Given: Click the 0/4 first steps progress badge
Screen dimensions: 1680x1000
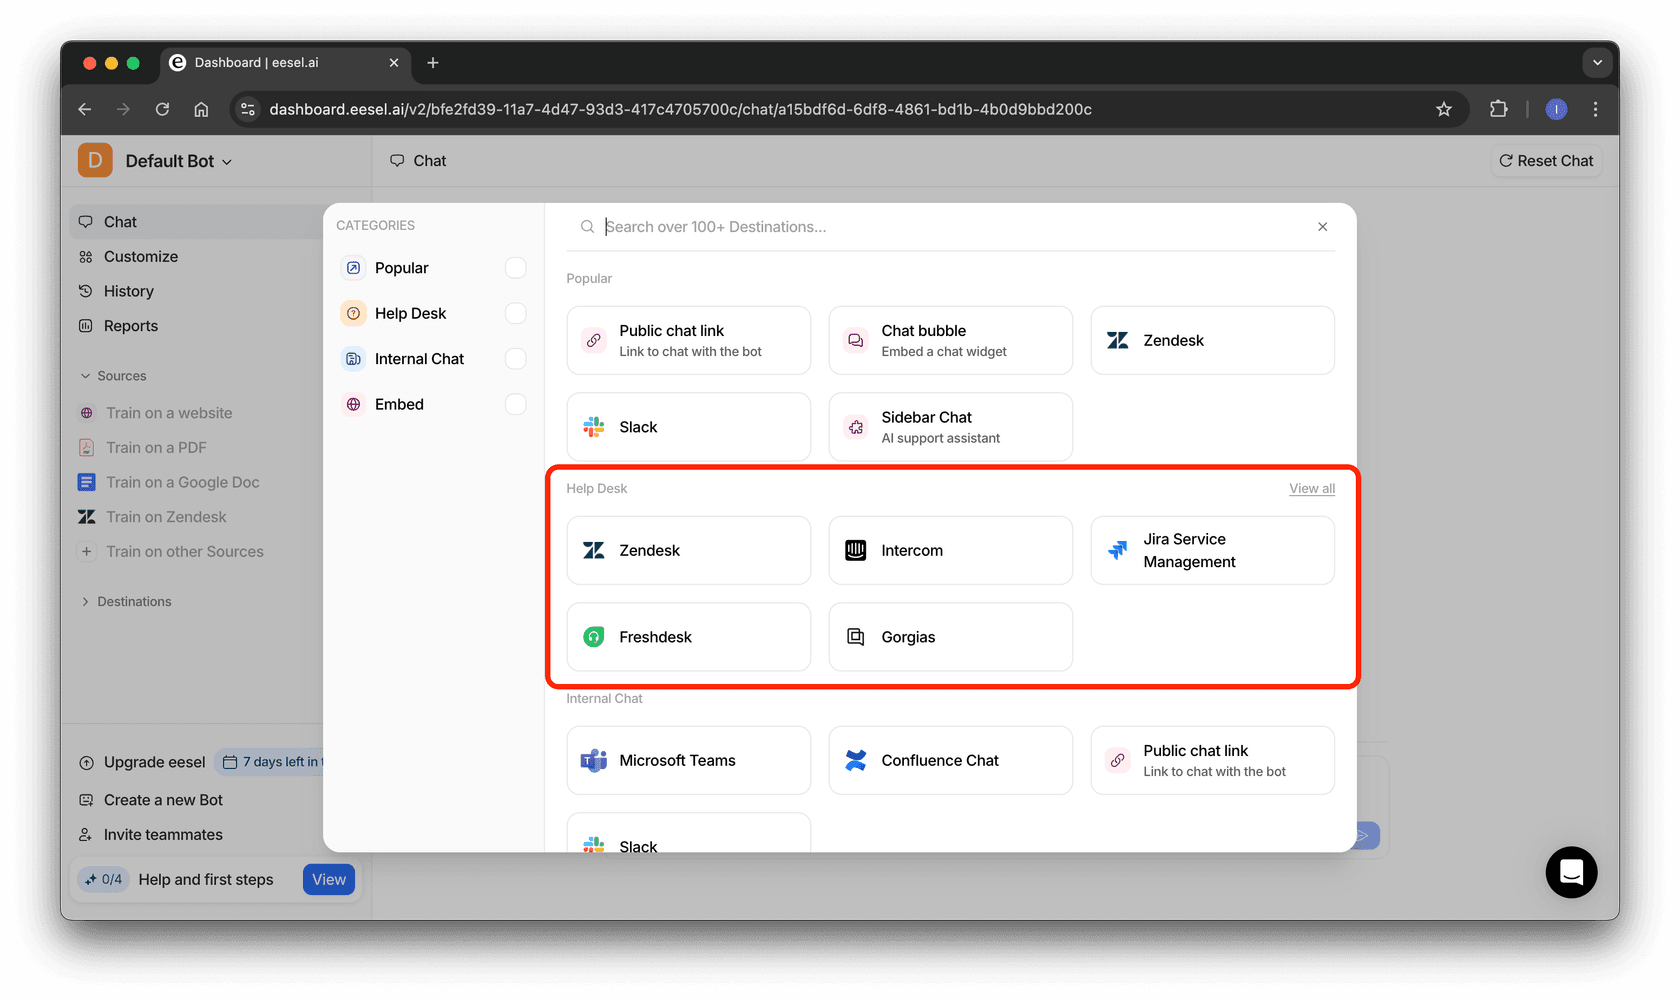Looking at the screenshot, I should click(104, 879).
